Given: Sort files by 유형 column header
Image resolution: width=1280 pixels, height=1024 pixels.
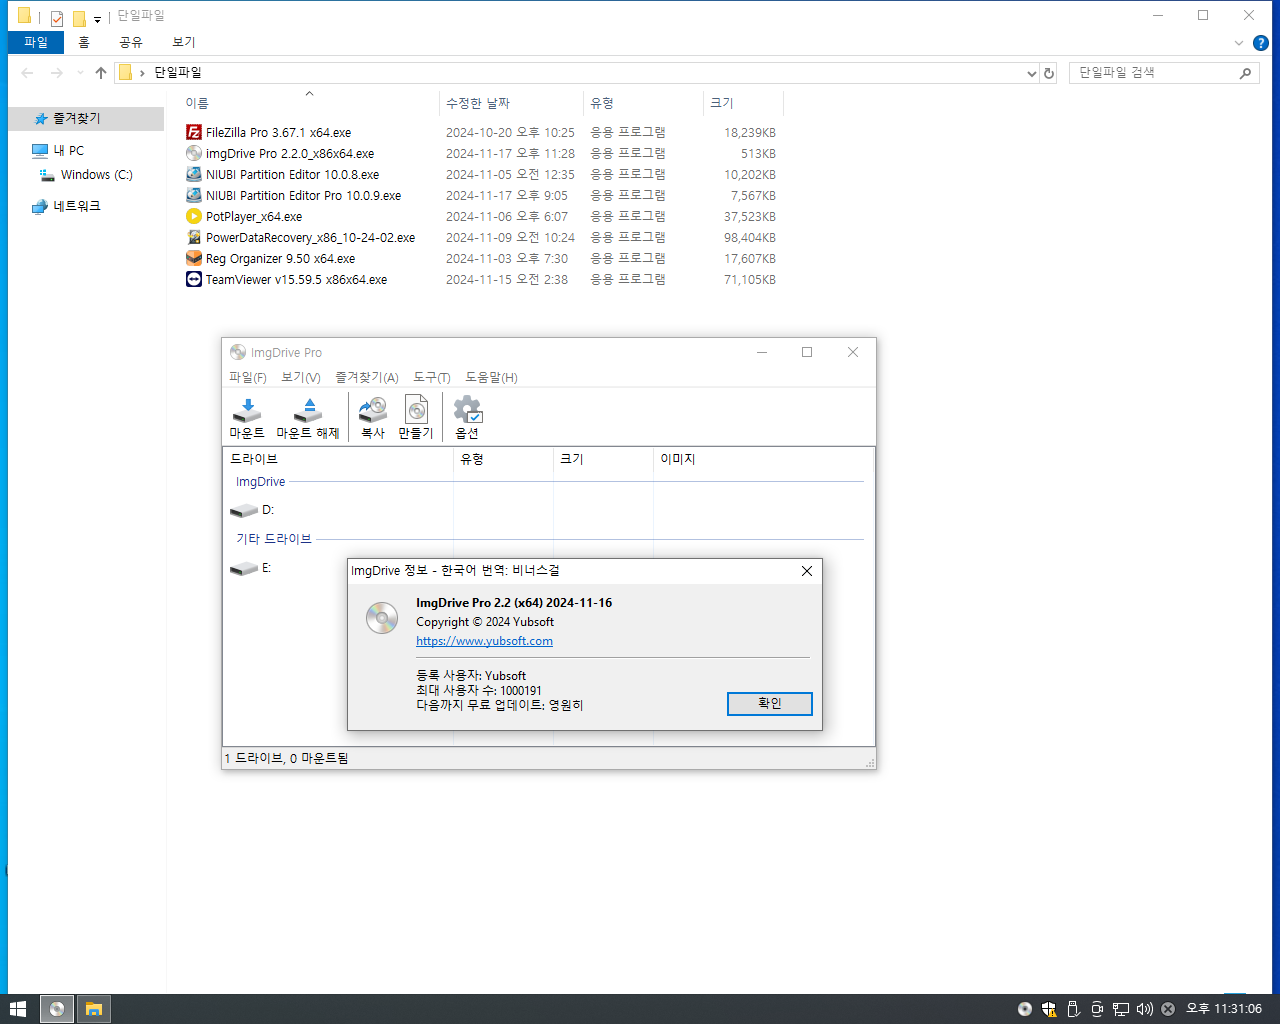Looking at the screenshot, I should coord(643,103).
